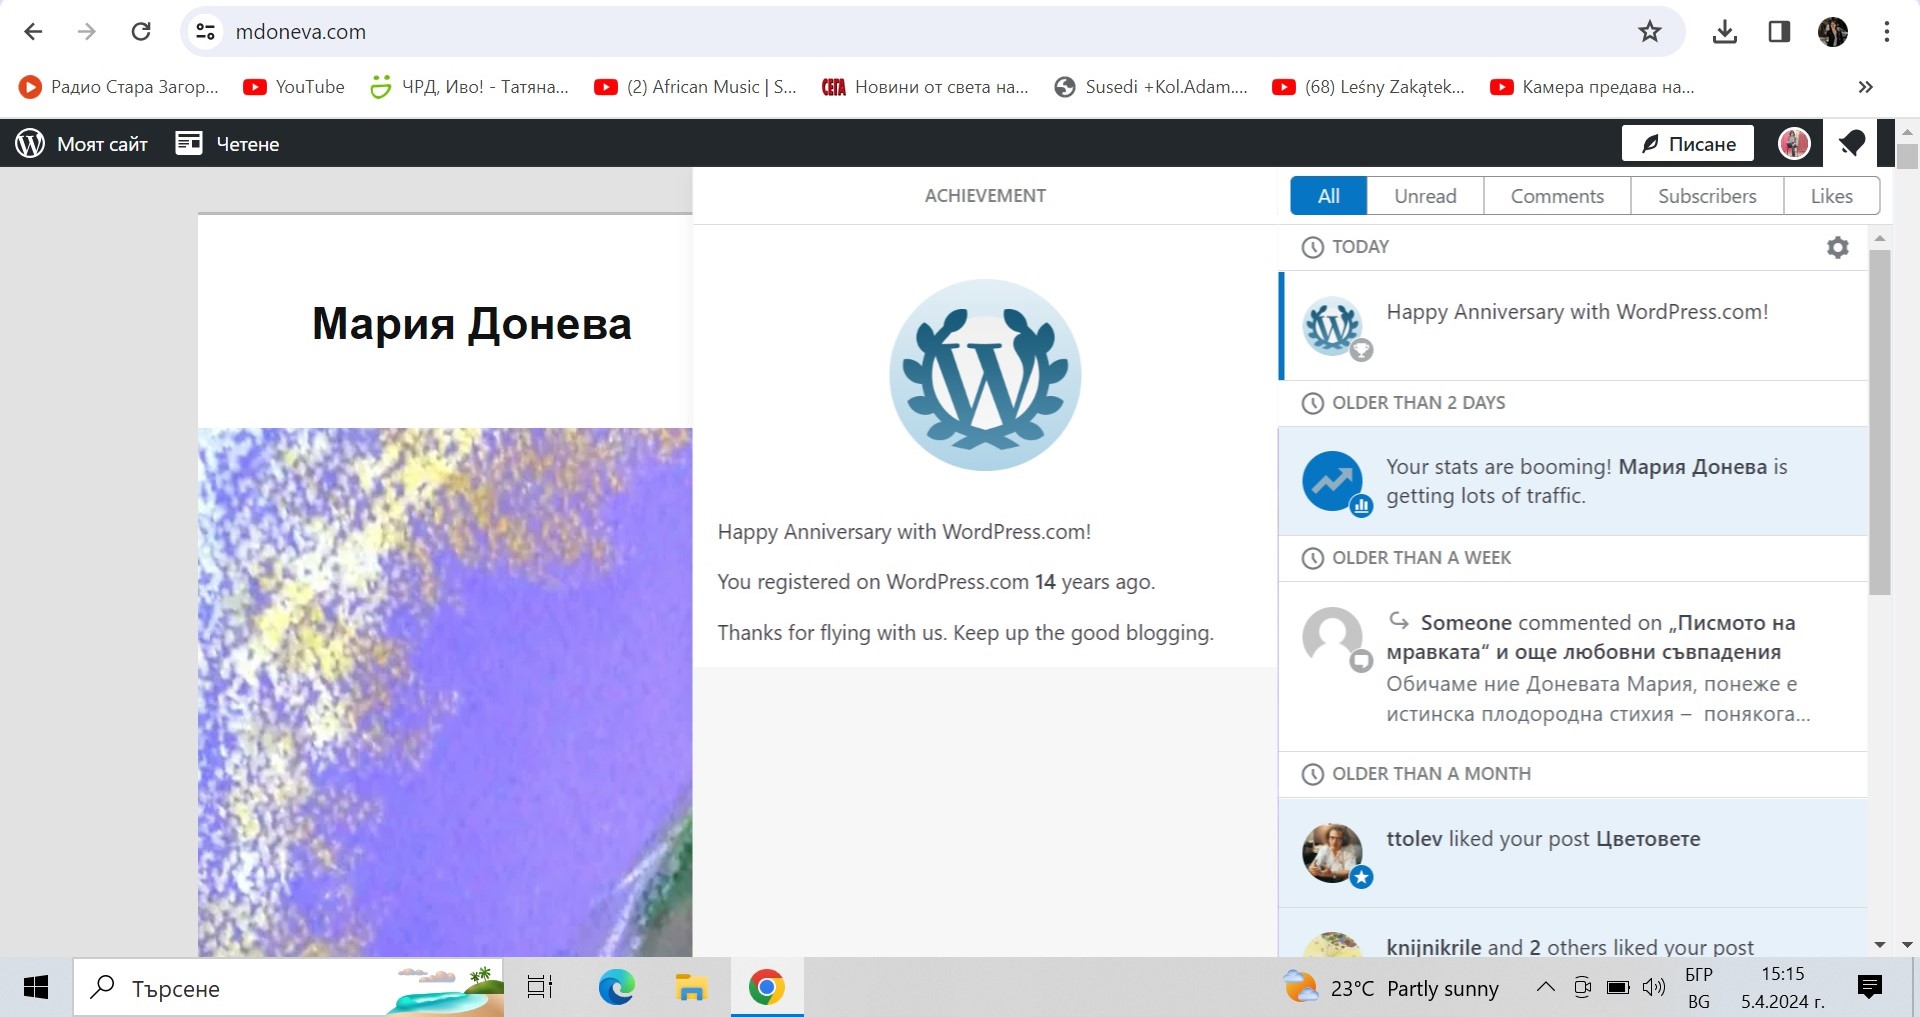Image resolution: width=1920 pixels, height=1017 pixels.
Task: Open notification settings gear icon
Action: point(1837,247)
